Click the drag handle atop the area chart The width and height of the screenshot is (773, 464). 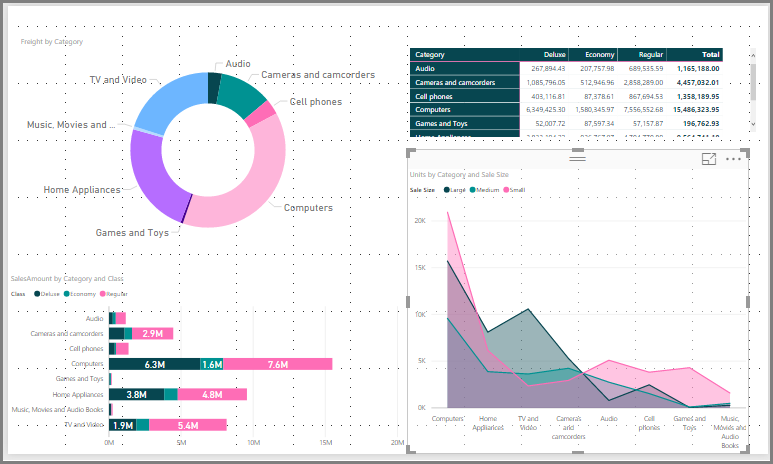tap(577, 158)
